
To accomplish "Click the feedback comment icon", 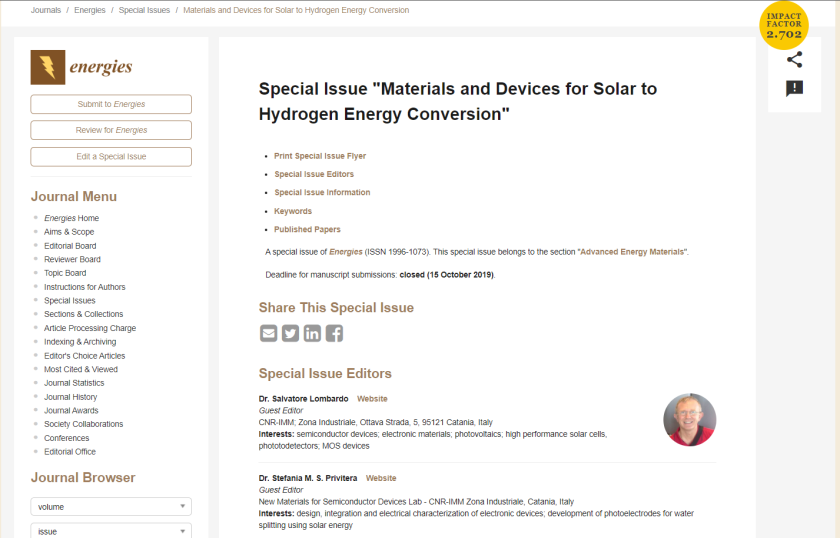I will (x=794, y=88).
